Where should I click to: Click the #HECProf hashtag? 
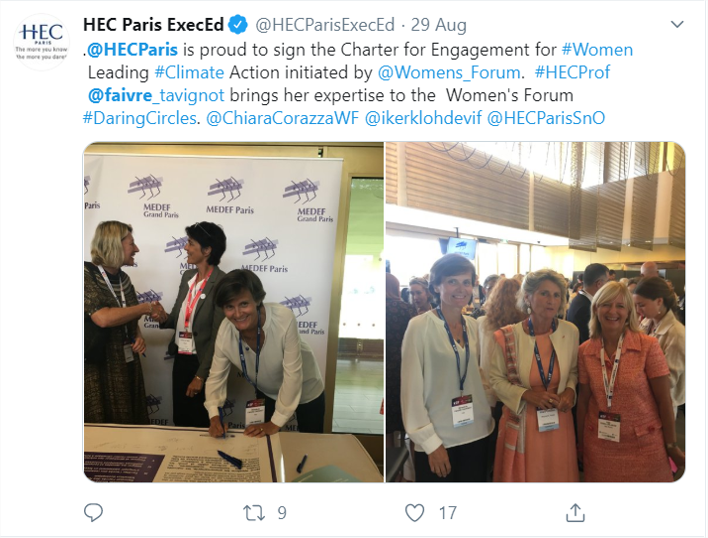572,72
